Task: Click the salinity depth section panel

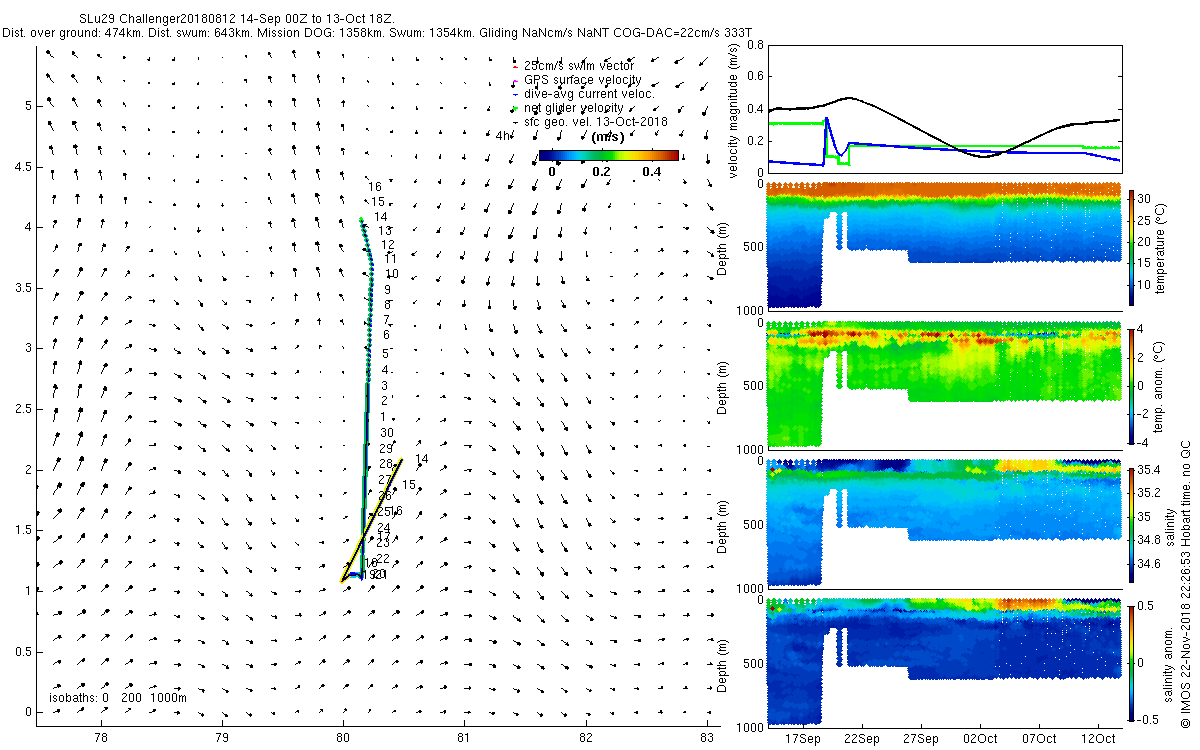Action: click(942, 524)
